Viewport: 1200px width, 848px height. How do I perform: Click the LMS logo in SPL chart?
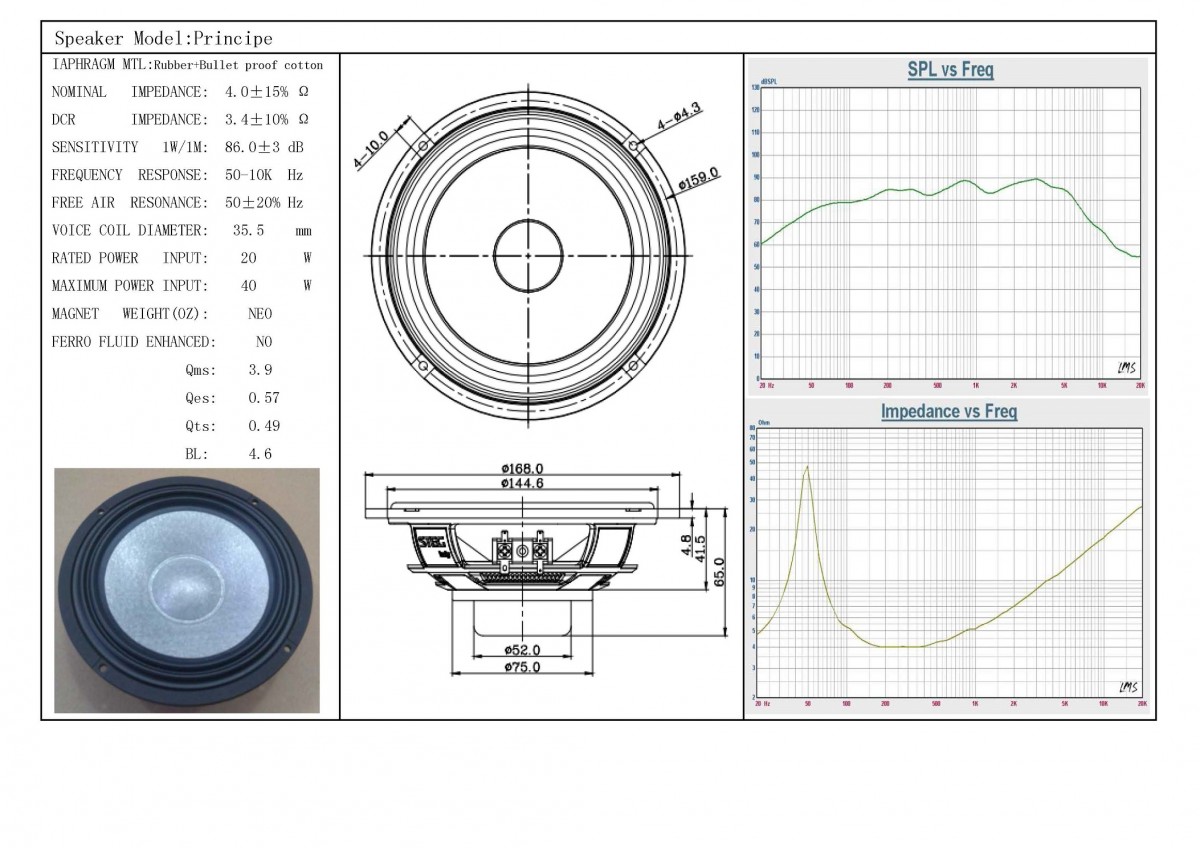click(1127, 368)
